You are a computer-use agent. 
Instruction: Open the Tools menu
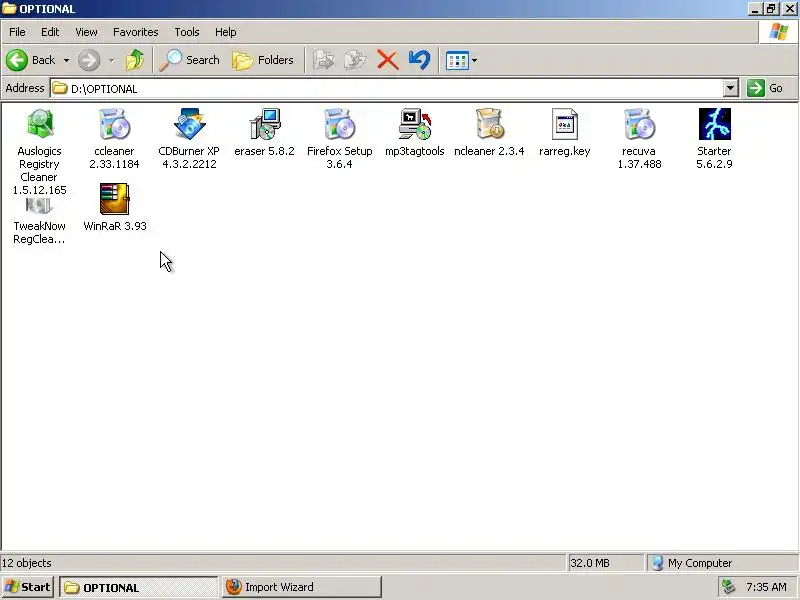[x=187, y=32]
